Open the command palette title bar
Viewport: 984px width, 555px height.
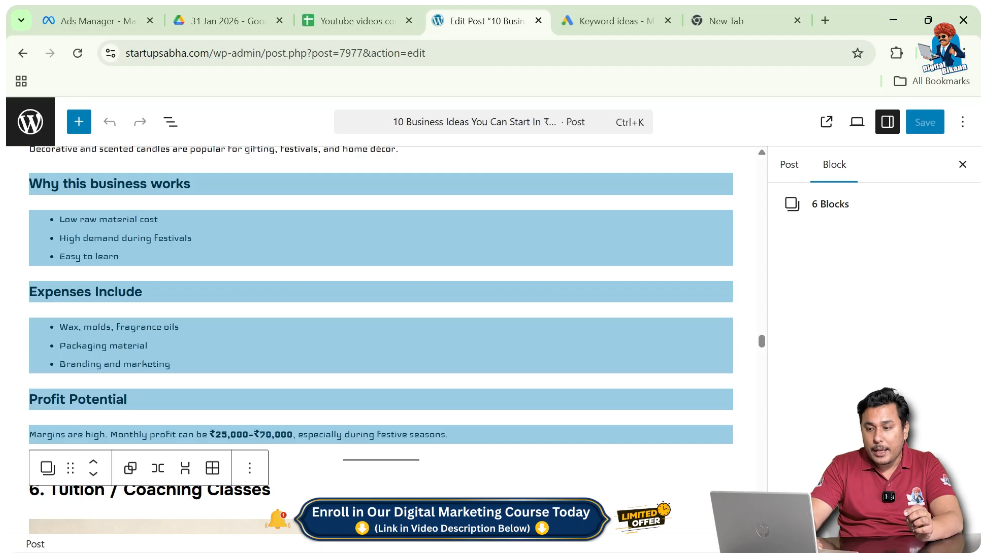(x=493, y=122)
